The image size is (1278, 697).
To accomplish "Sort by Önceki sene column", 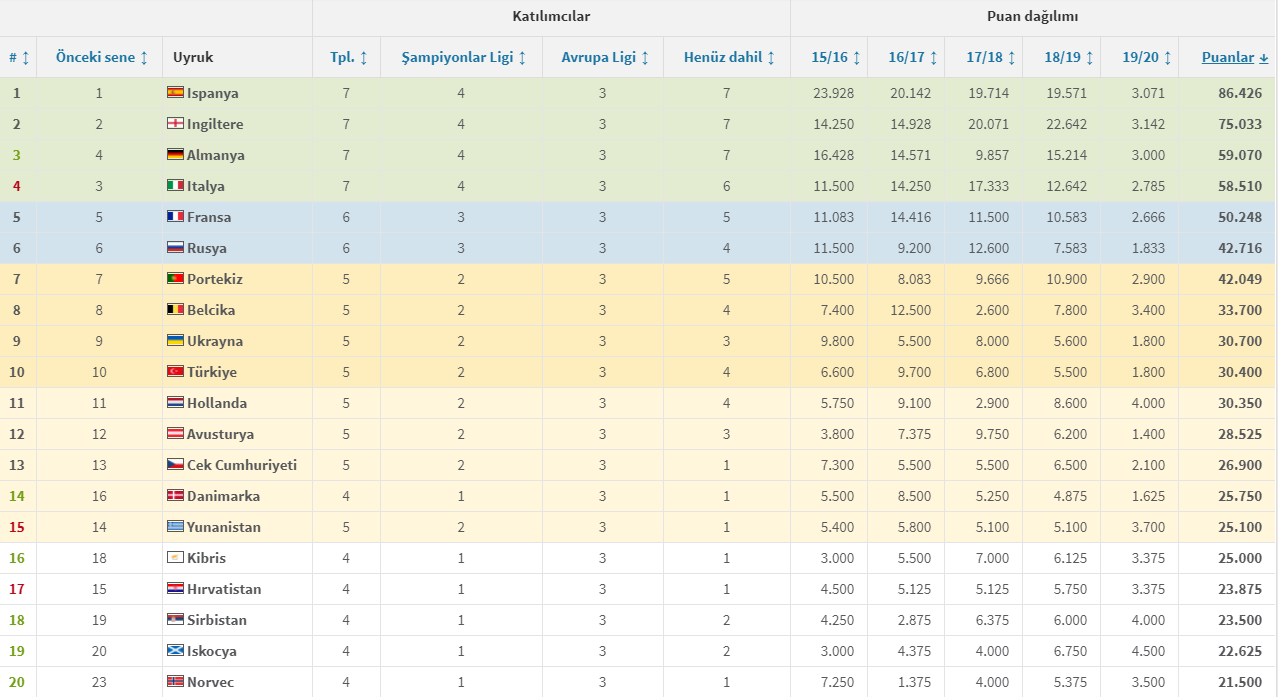I will [102, 58].
